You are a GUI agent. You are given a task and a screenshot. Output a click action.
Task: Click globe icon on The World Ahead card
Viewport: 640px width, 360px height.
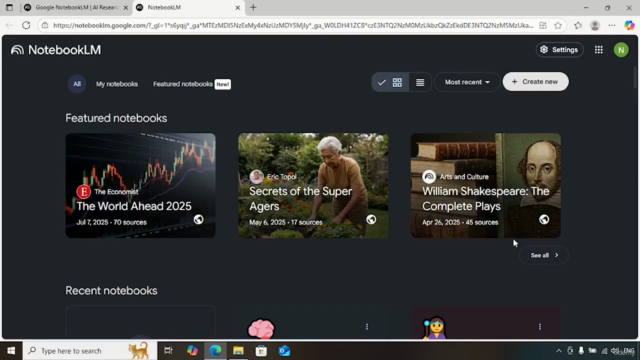pos(198,219)
